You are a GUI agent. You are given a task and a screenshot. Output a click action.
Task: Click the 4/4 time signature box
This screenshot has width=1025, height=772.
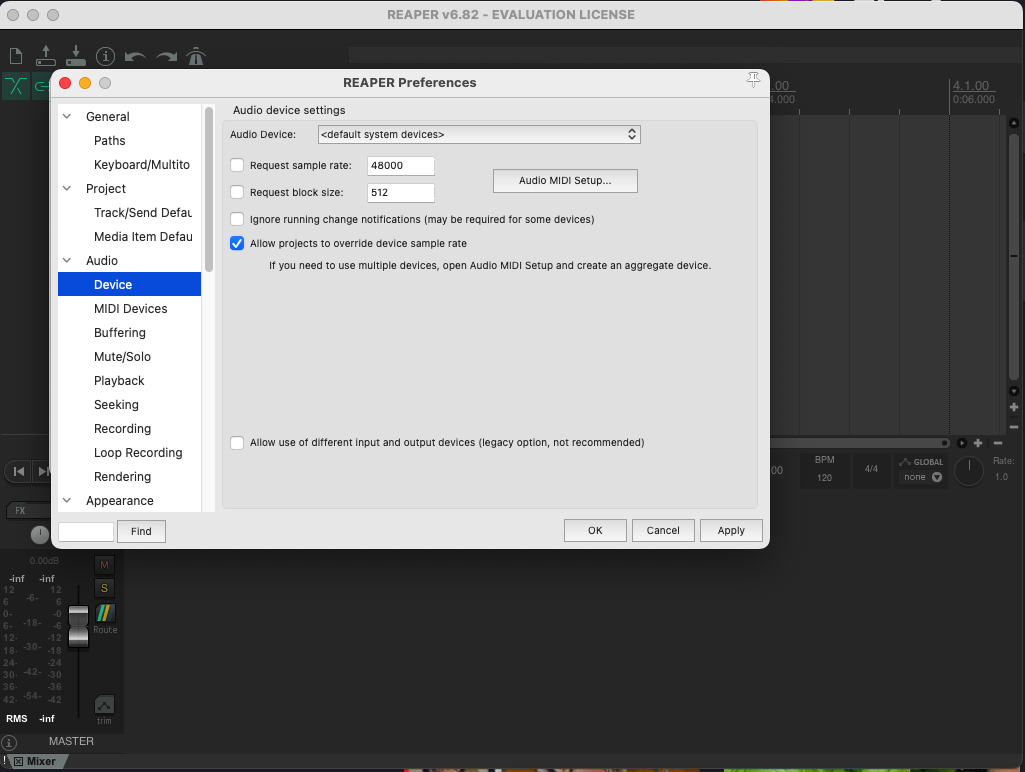tap(871, 469)
